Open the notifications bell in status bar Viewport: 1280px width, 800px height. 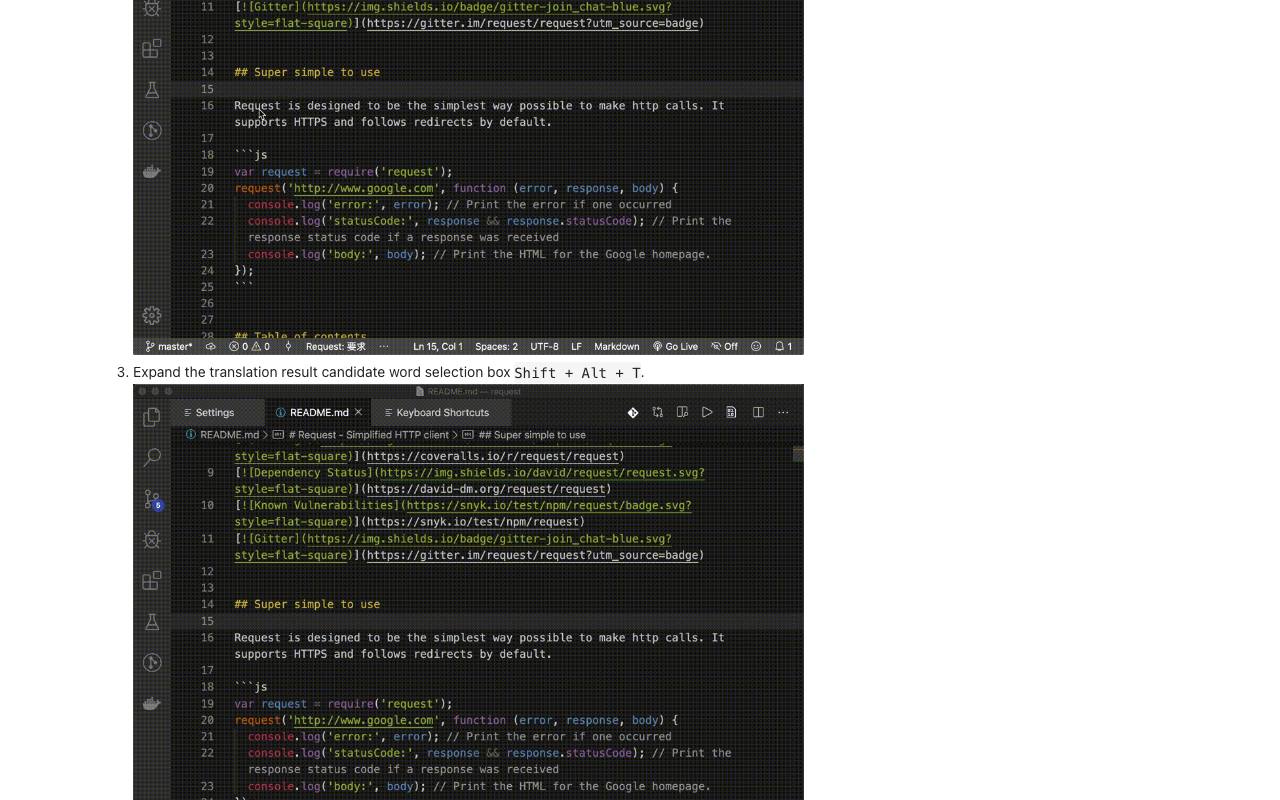[783, 347]
